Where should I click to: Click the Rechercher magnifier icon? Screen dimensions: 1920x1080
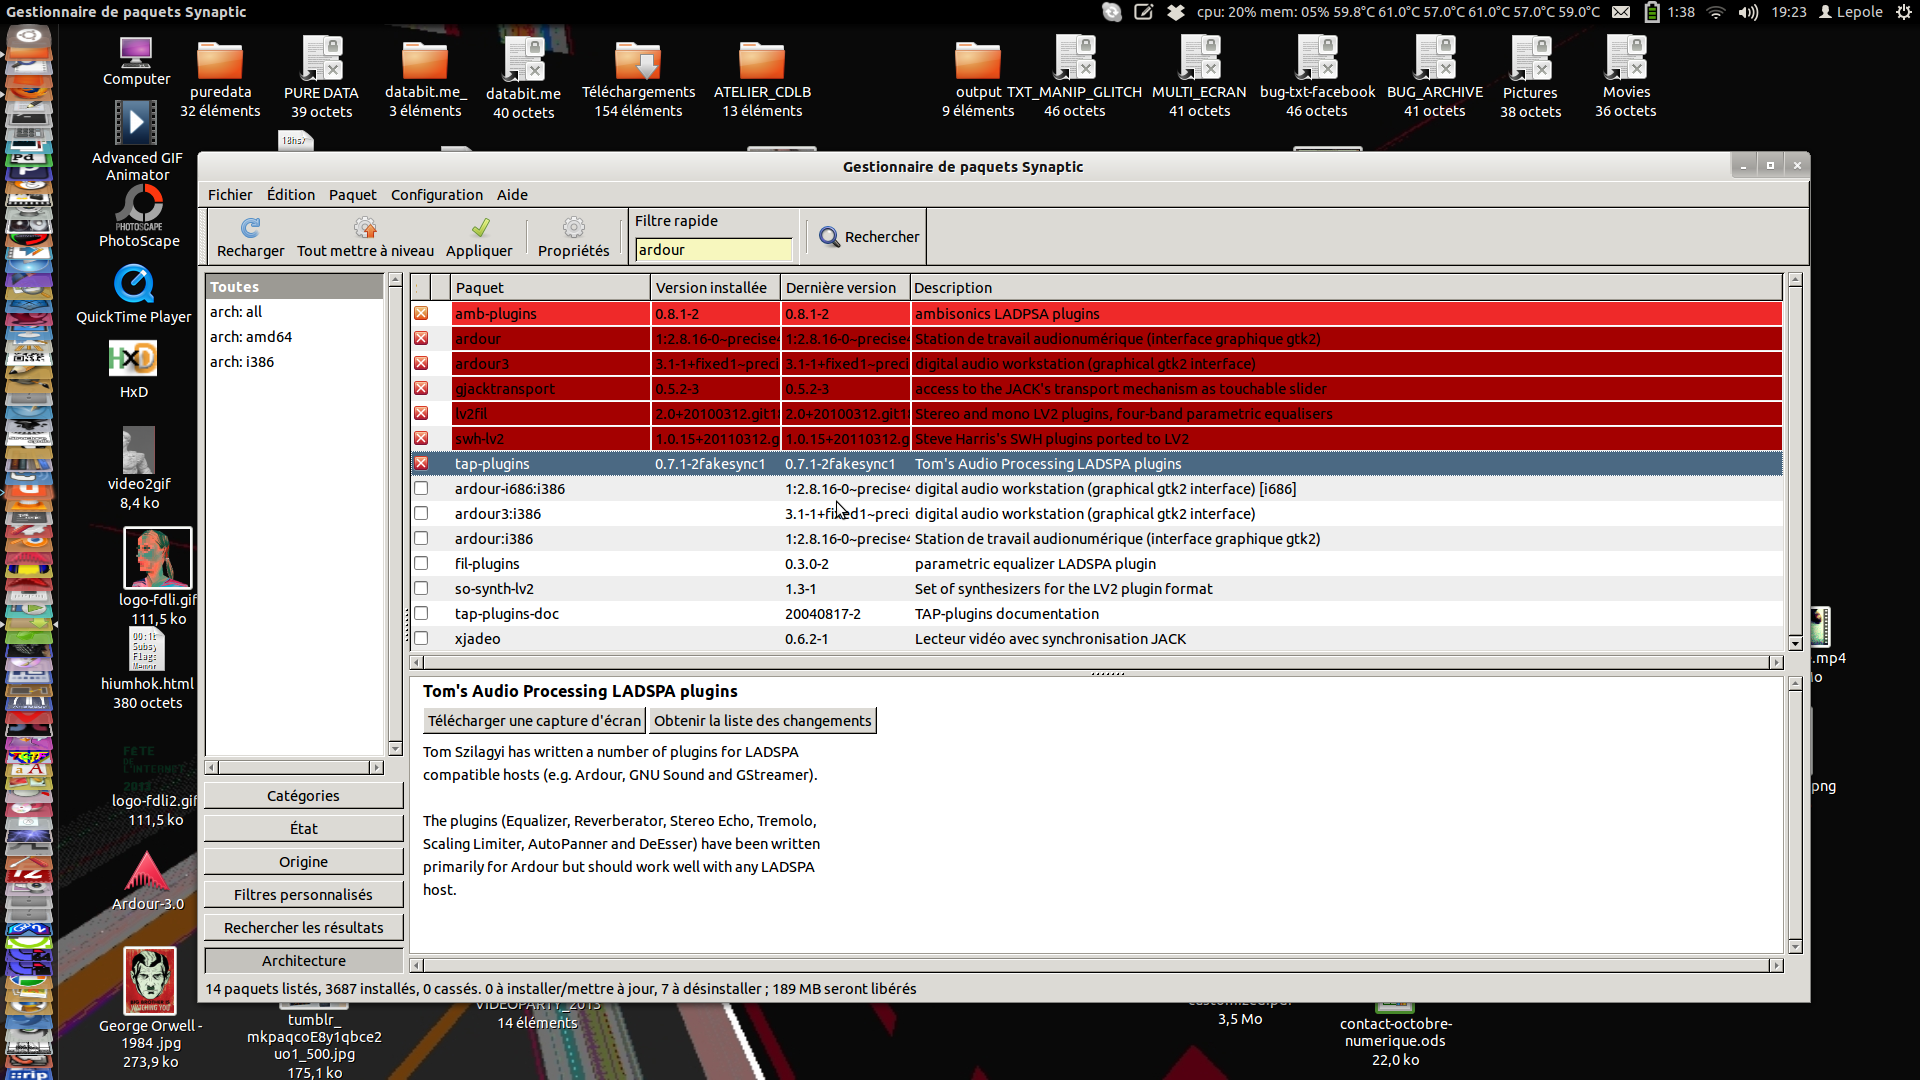(x=829, y=237)
